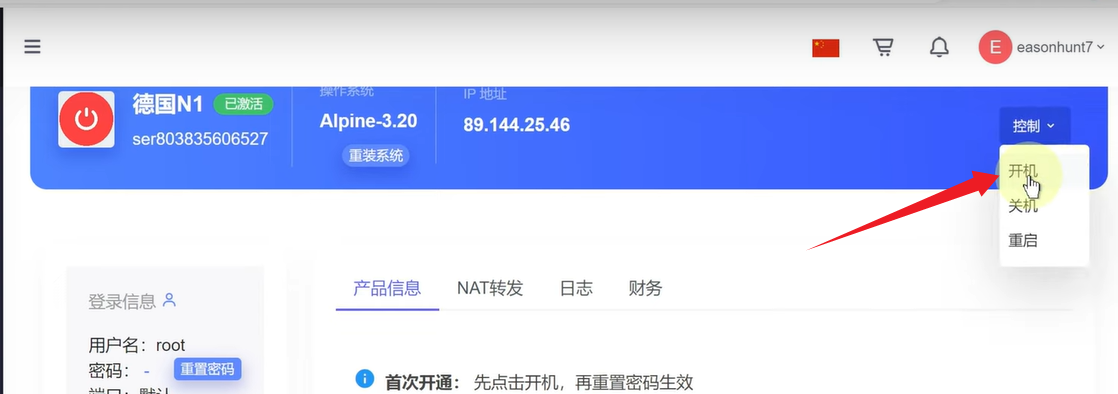Switch to the 日志 tab
The image size is (1118, 394).
click(576, 288)
